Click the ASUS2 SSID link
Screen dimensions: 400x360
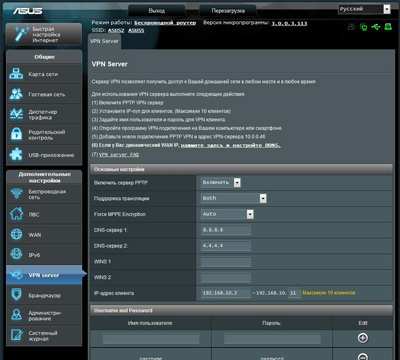[116, 30]
